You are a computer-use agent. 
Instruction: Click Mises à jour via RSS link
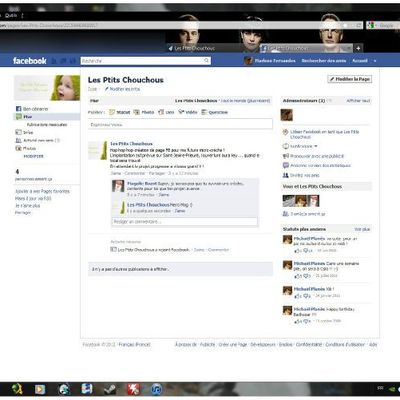[33, 198]
